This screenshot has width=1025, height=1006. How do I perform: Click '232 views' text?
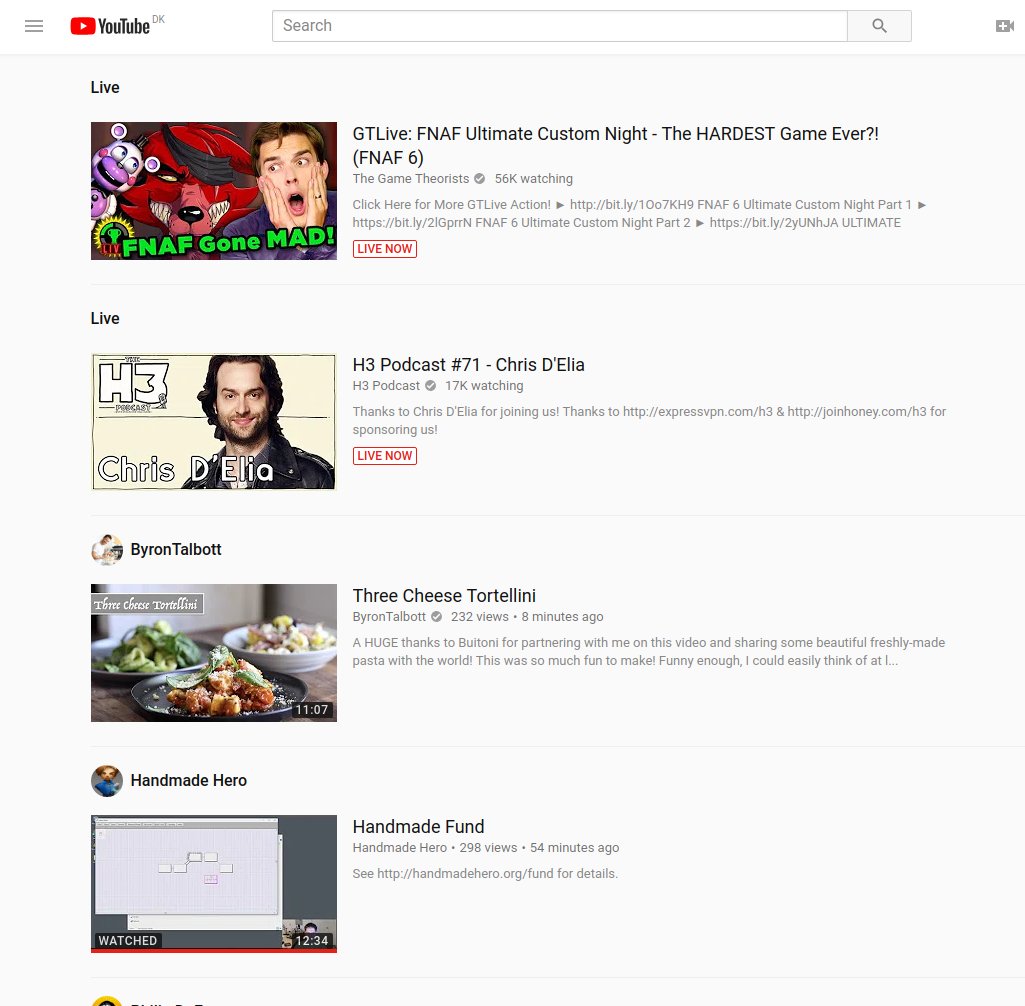coord(479,616)
